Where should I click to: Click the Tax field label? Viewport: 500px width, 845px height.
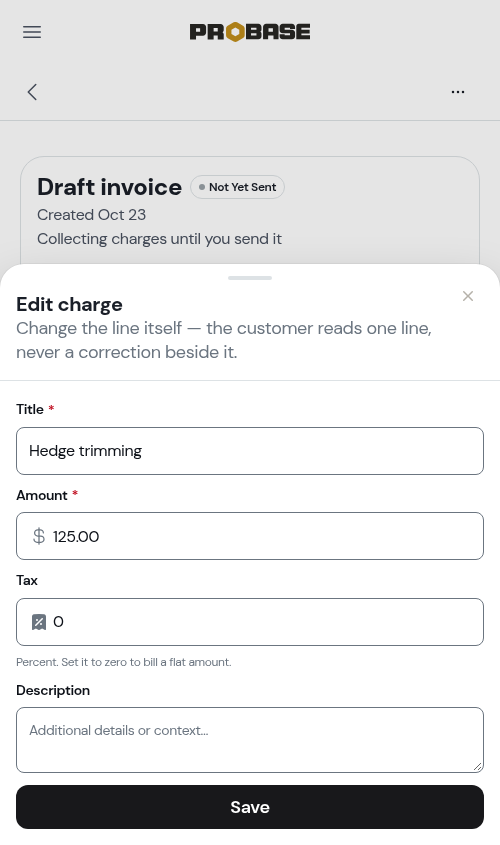[27, 580]
